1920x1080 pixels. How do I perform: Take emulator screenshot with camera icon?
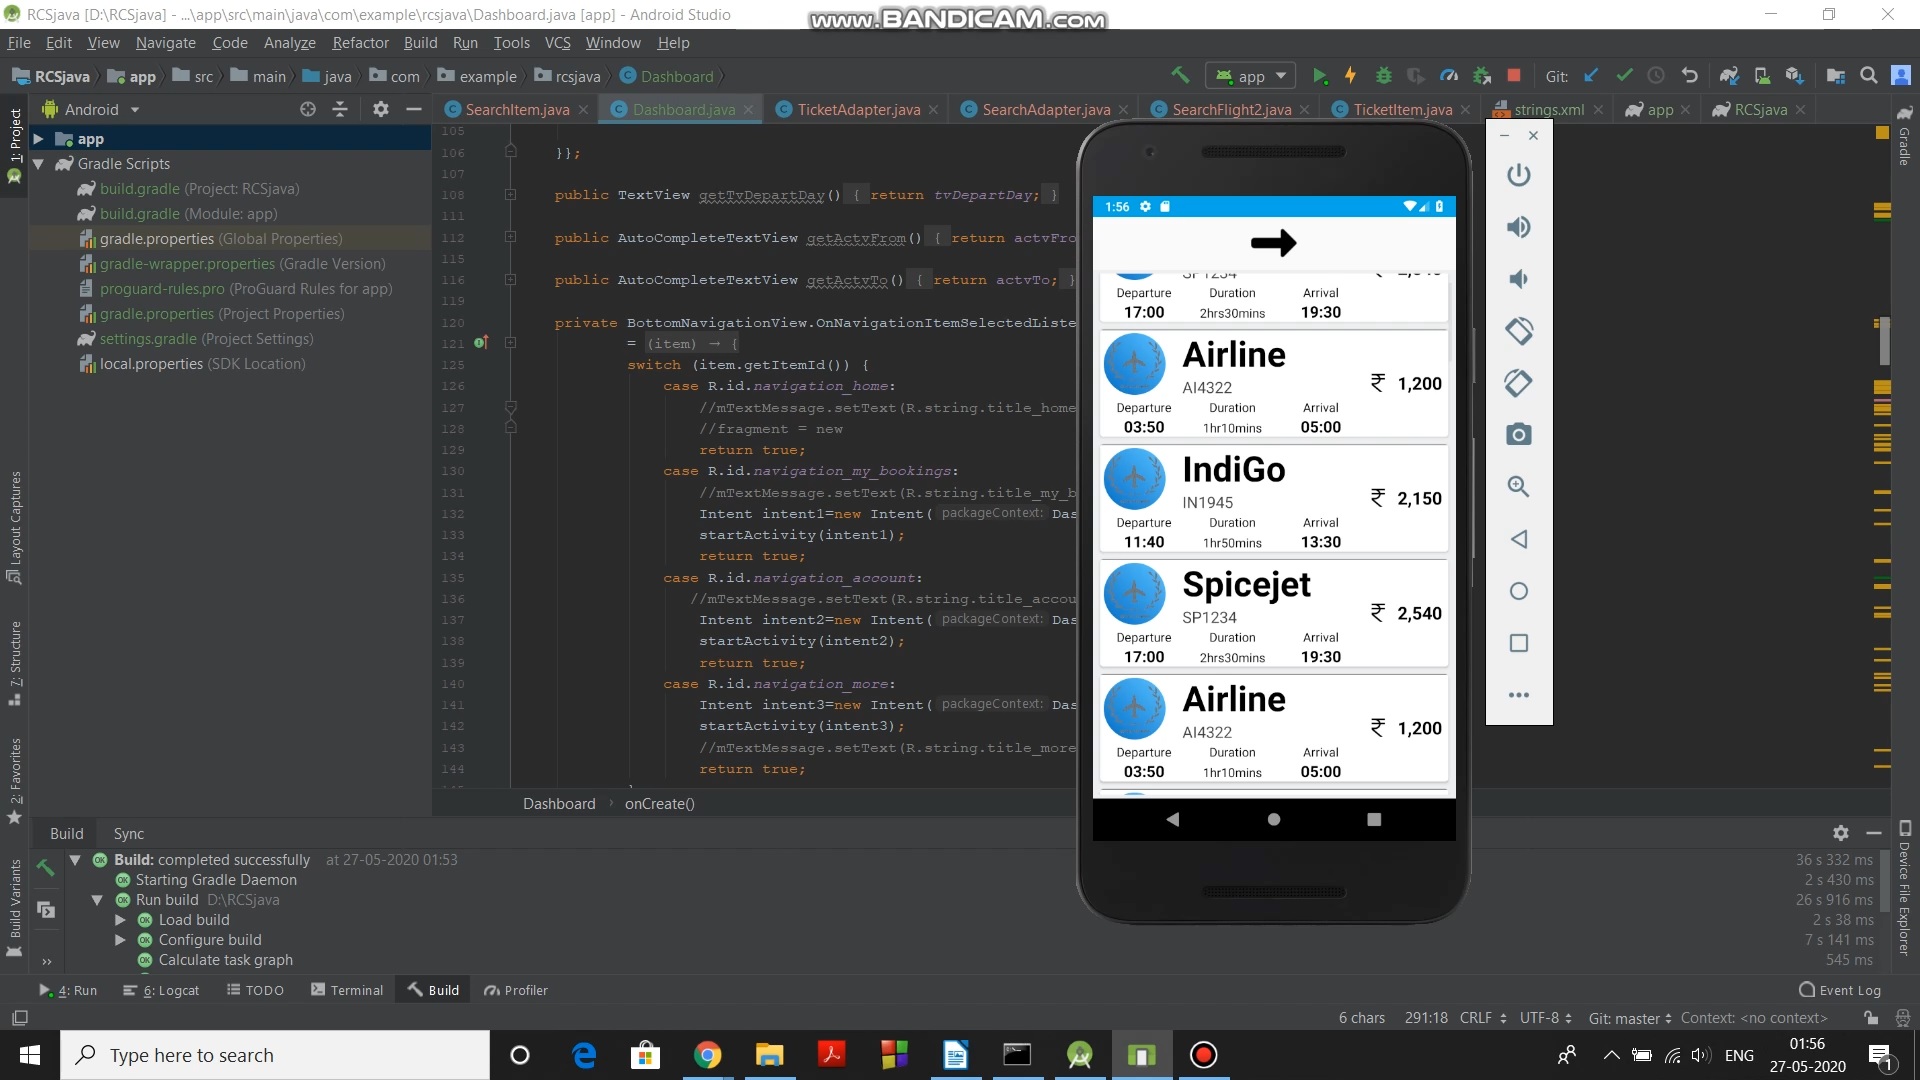pyautogui.click(x=1519, y=435)
